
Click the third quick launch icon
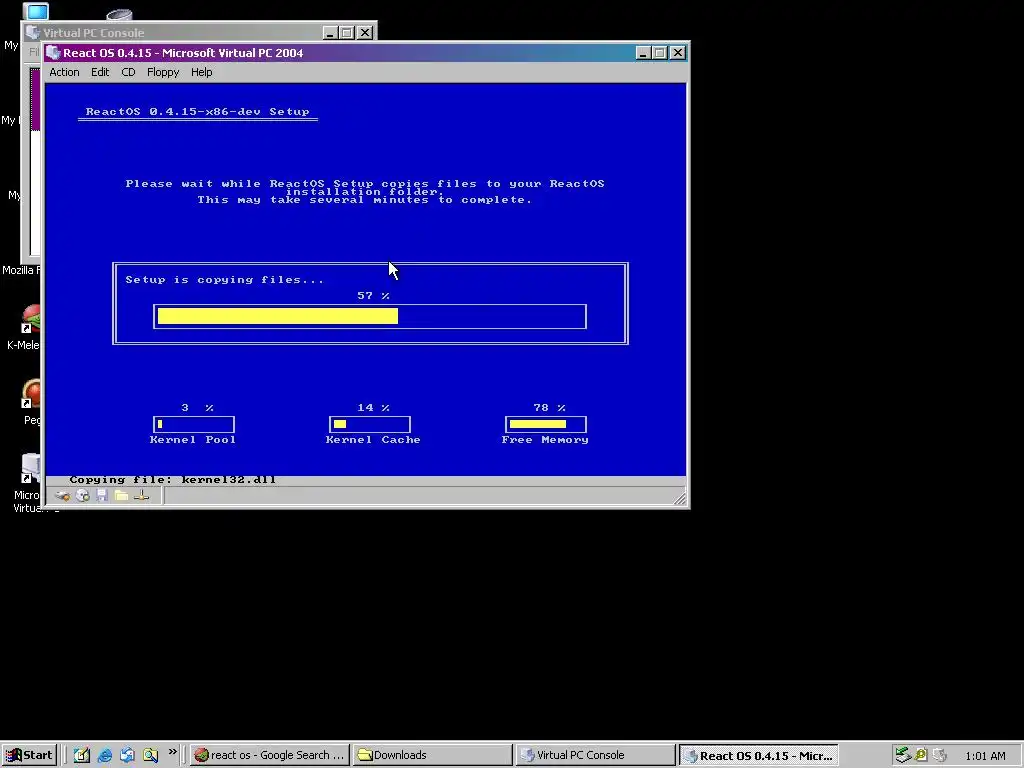(127, 755)
